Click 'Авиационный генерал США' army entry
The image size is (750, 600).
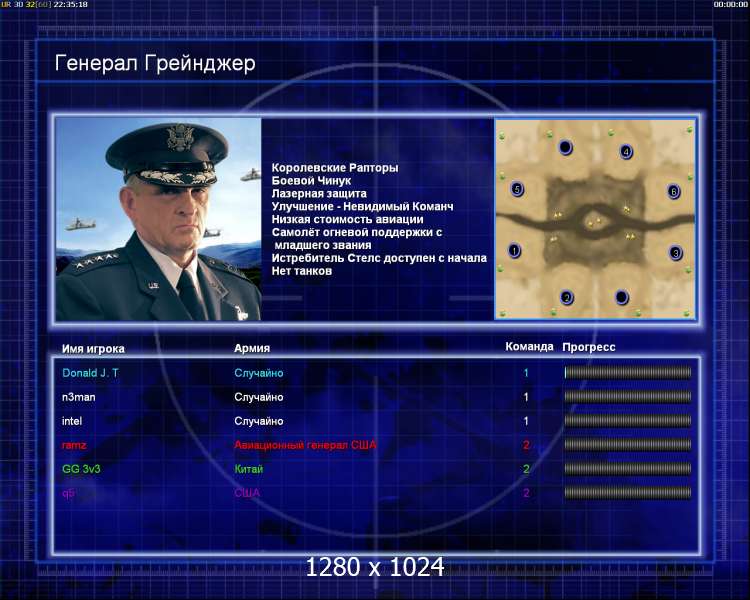click(x=305, y=445)
